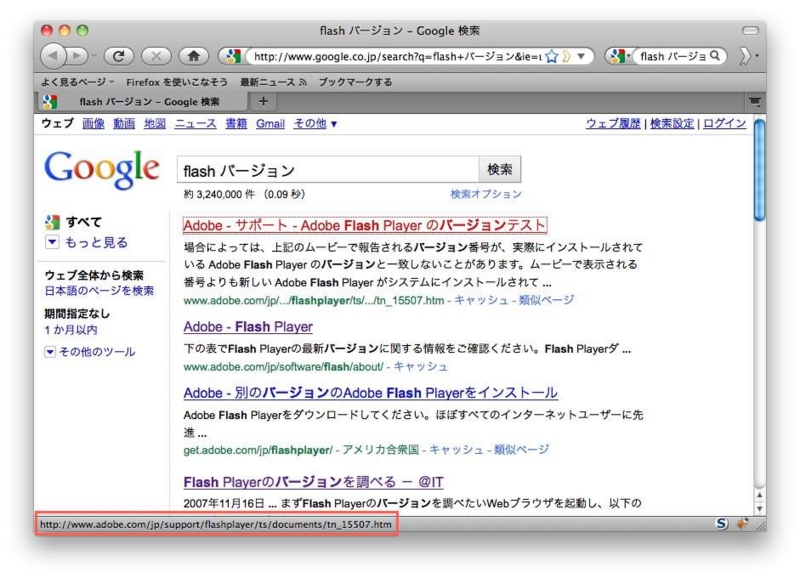Click the browser search box text field

[x=673, y=57]
